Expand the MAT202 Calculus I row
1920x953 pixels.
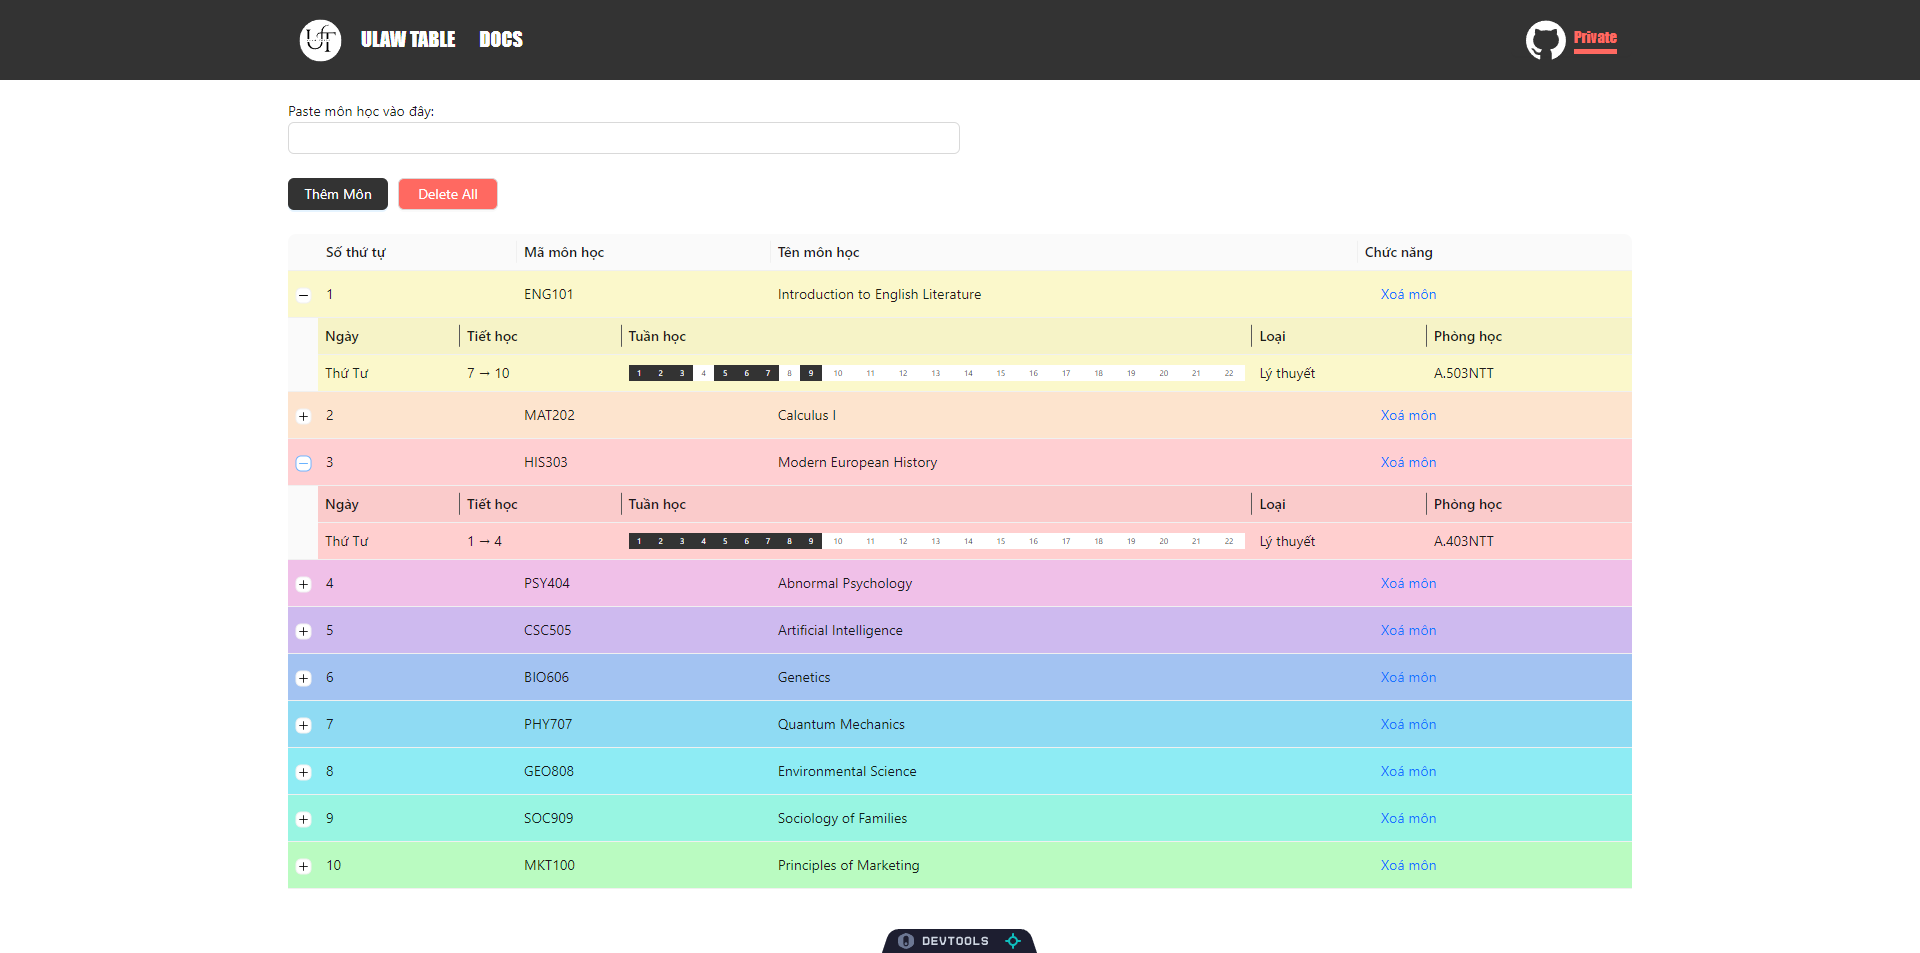click(304, 416)
